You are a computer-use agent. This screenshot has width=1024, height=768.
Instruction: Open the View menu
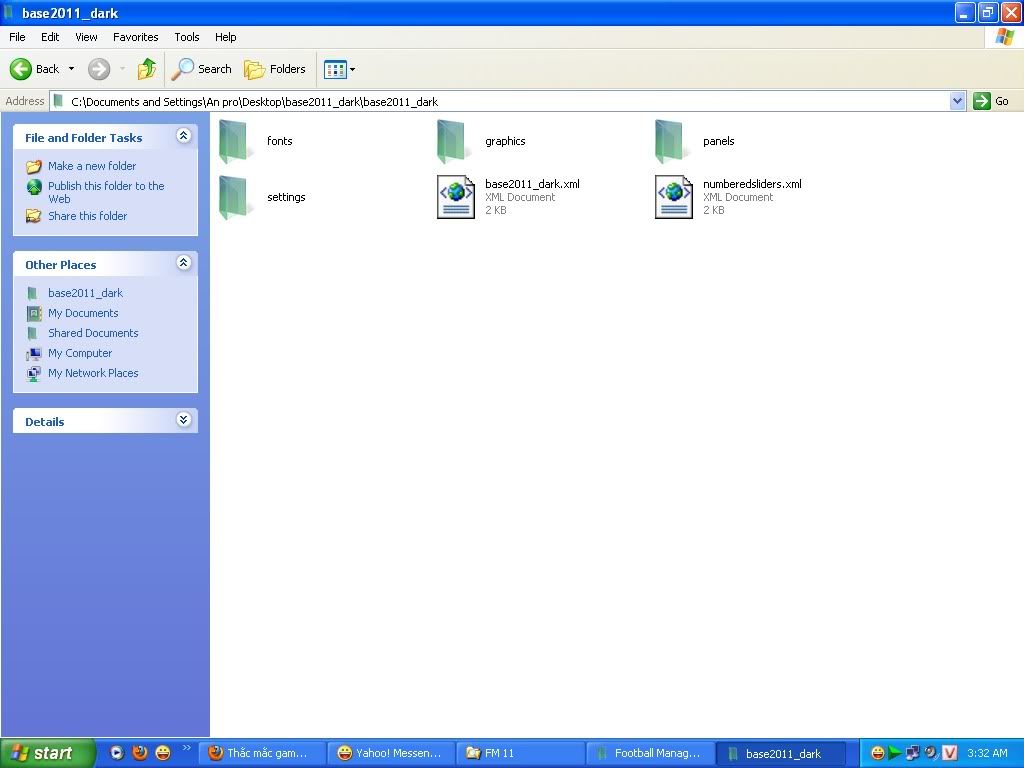(86, 37)
